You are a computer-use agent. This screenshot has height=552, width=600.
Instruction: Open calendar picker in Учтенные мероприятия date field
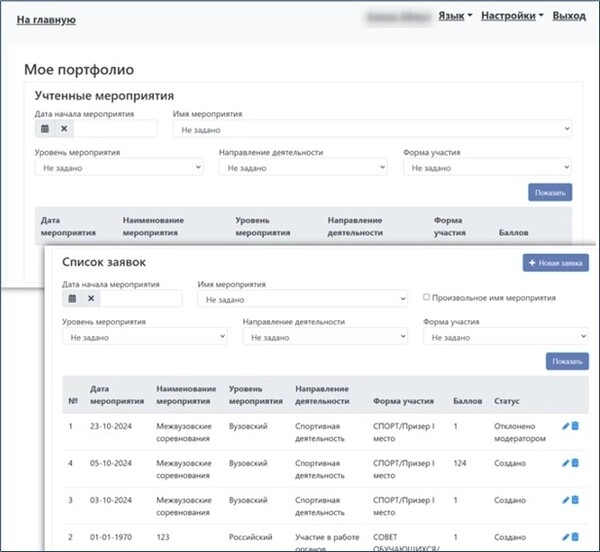point(45,129)
